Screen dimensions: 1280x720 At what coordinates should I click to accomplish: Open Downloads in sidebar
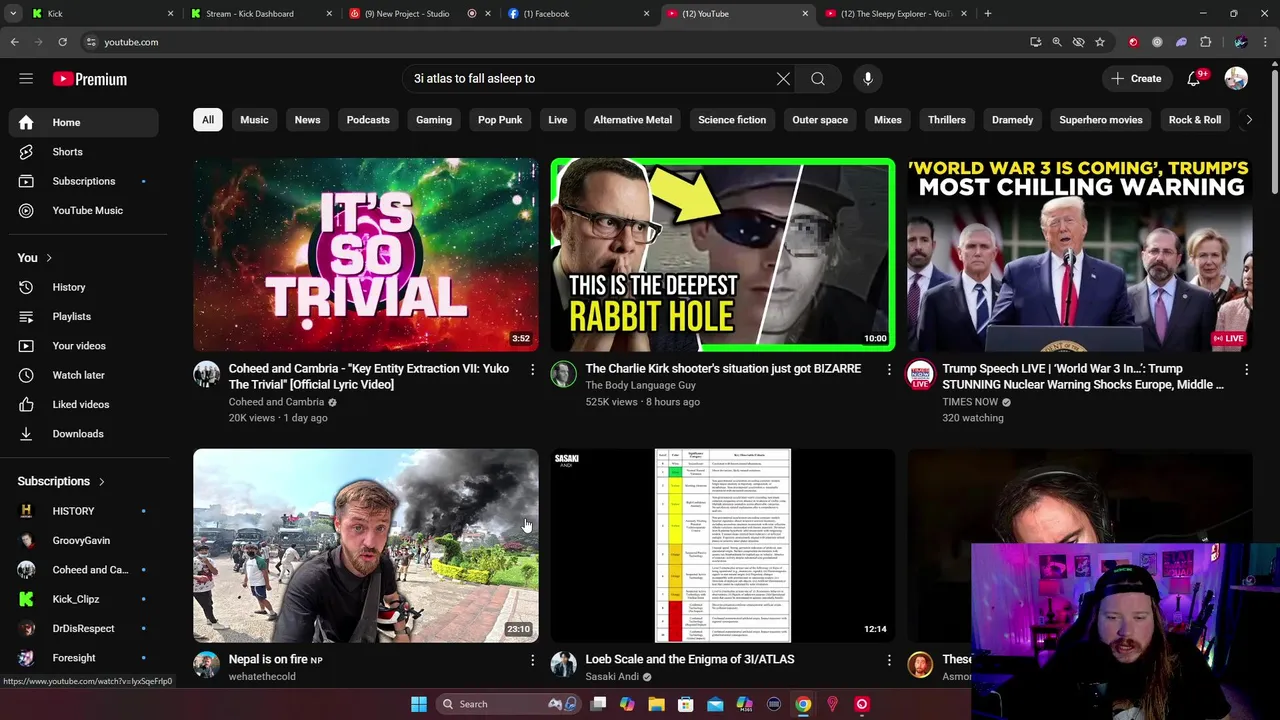(x=84, y=434)
